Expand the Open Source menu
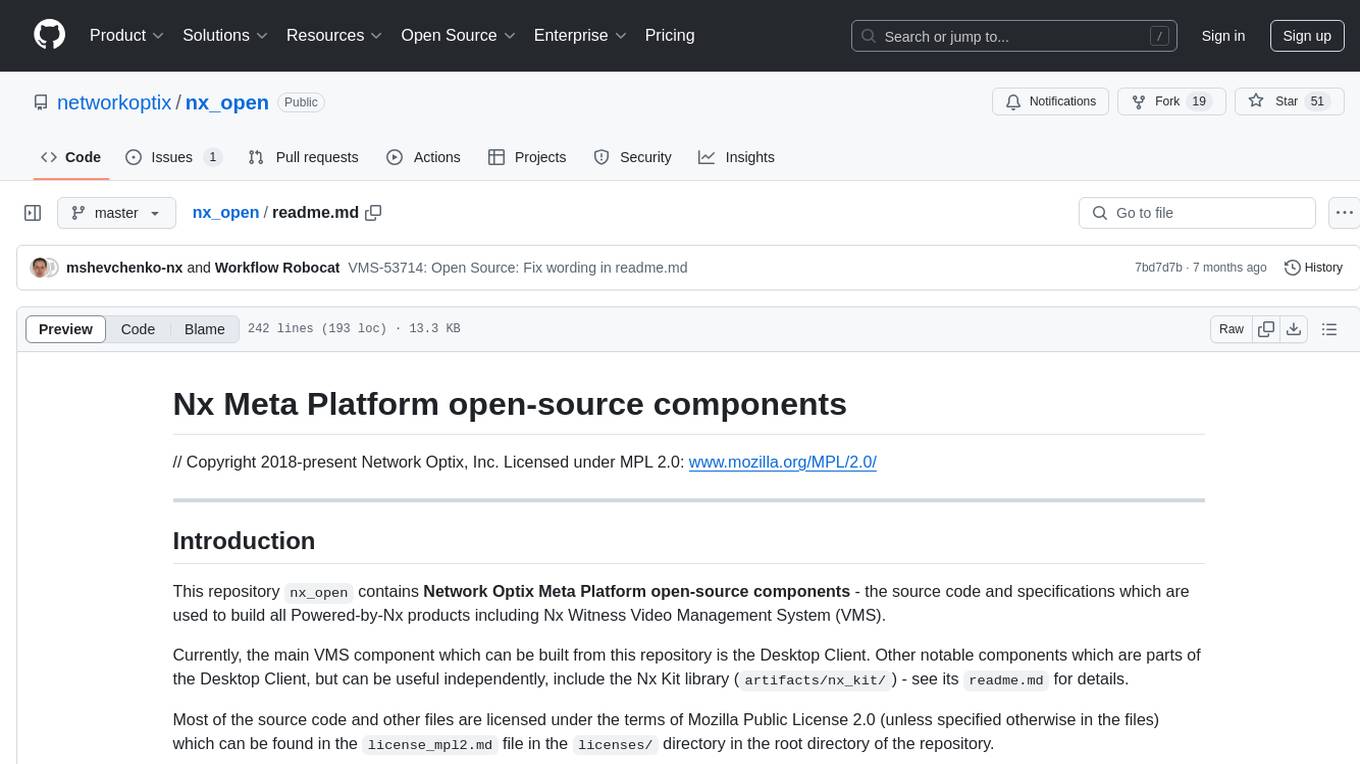Image resolution: width=1360 pixels, height=764 pixels. (x=458, y=35)
